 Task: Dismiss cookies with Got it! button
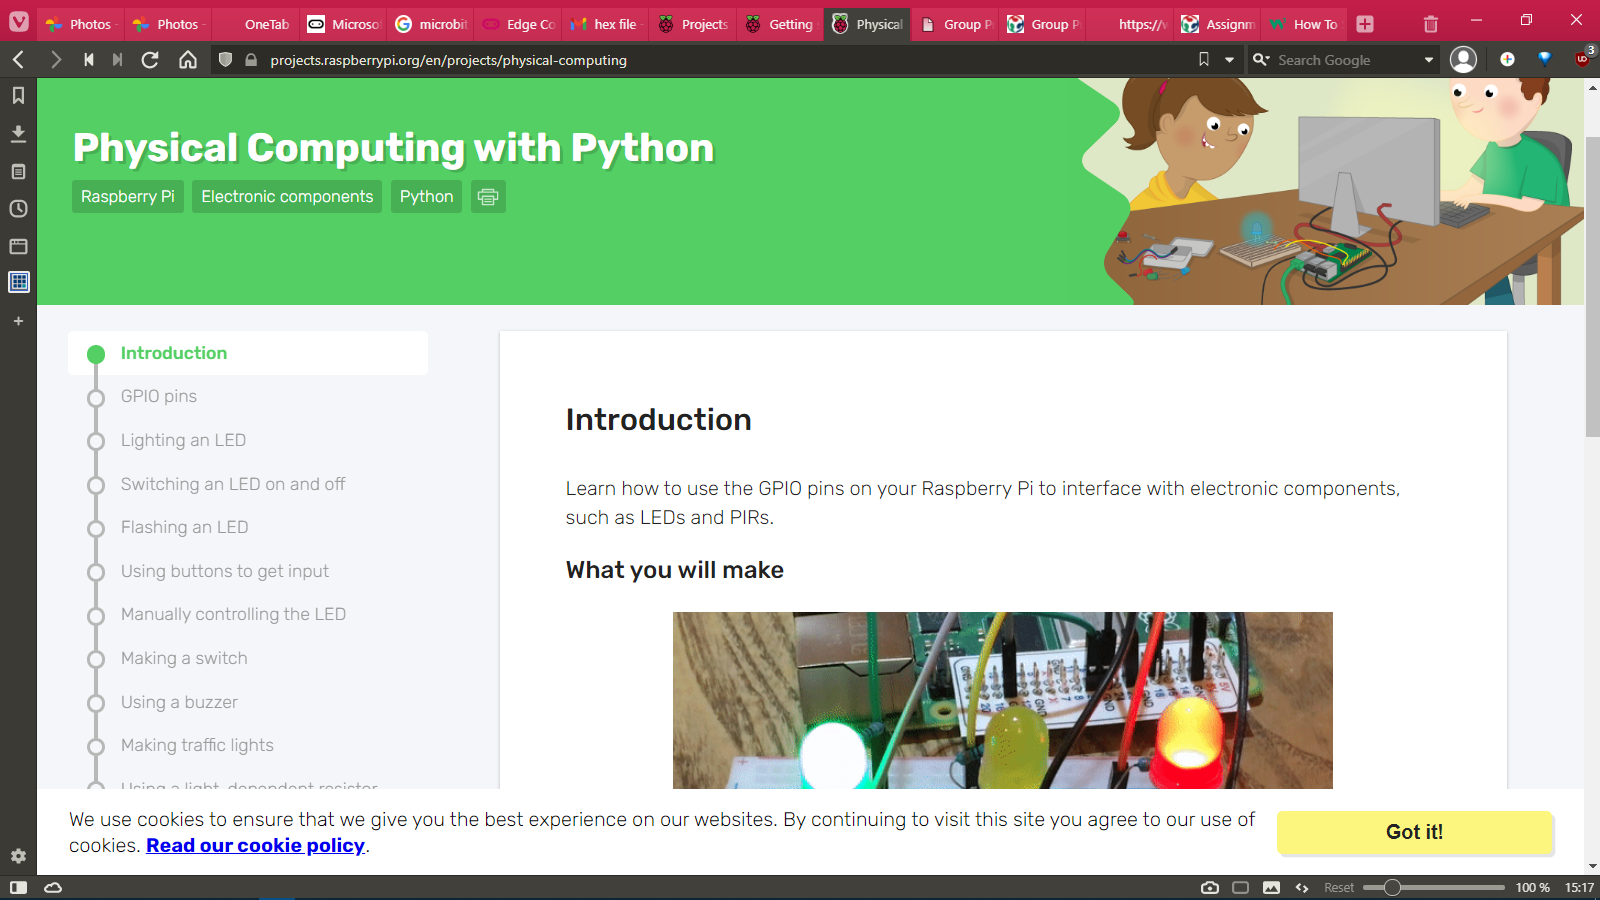pyautogui.click(x=1414, y=832)
